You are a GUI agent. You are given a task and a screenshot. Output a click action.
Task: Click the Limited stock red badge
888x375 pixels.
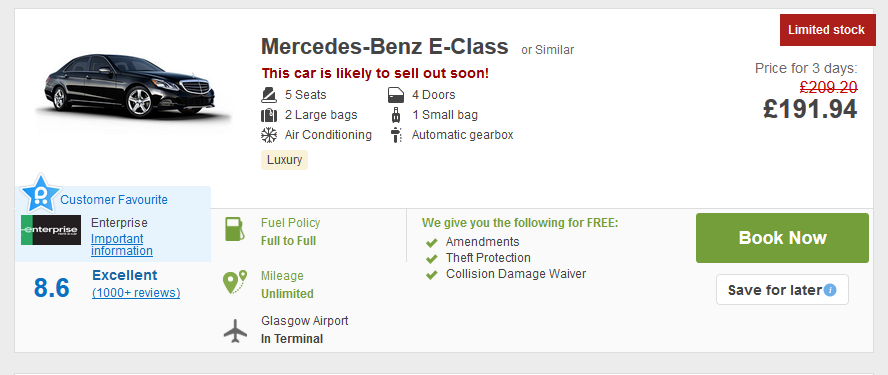point(827,30)
